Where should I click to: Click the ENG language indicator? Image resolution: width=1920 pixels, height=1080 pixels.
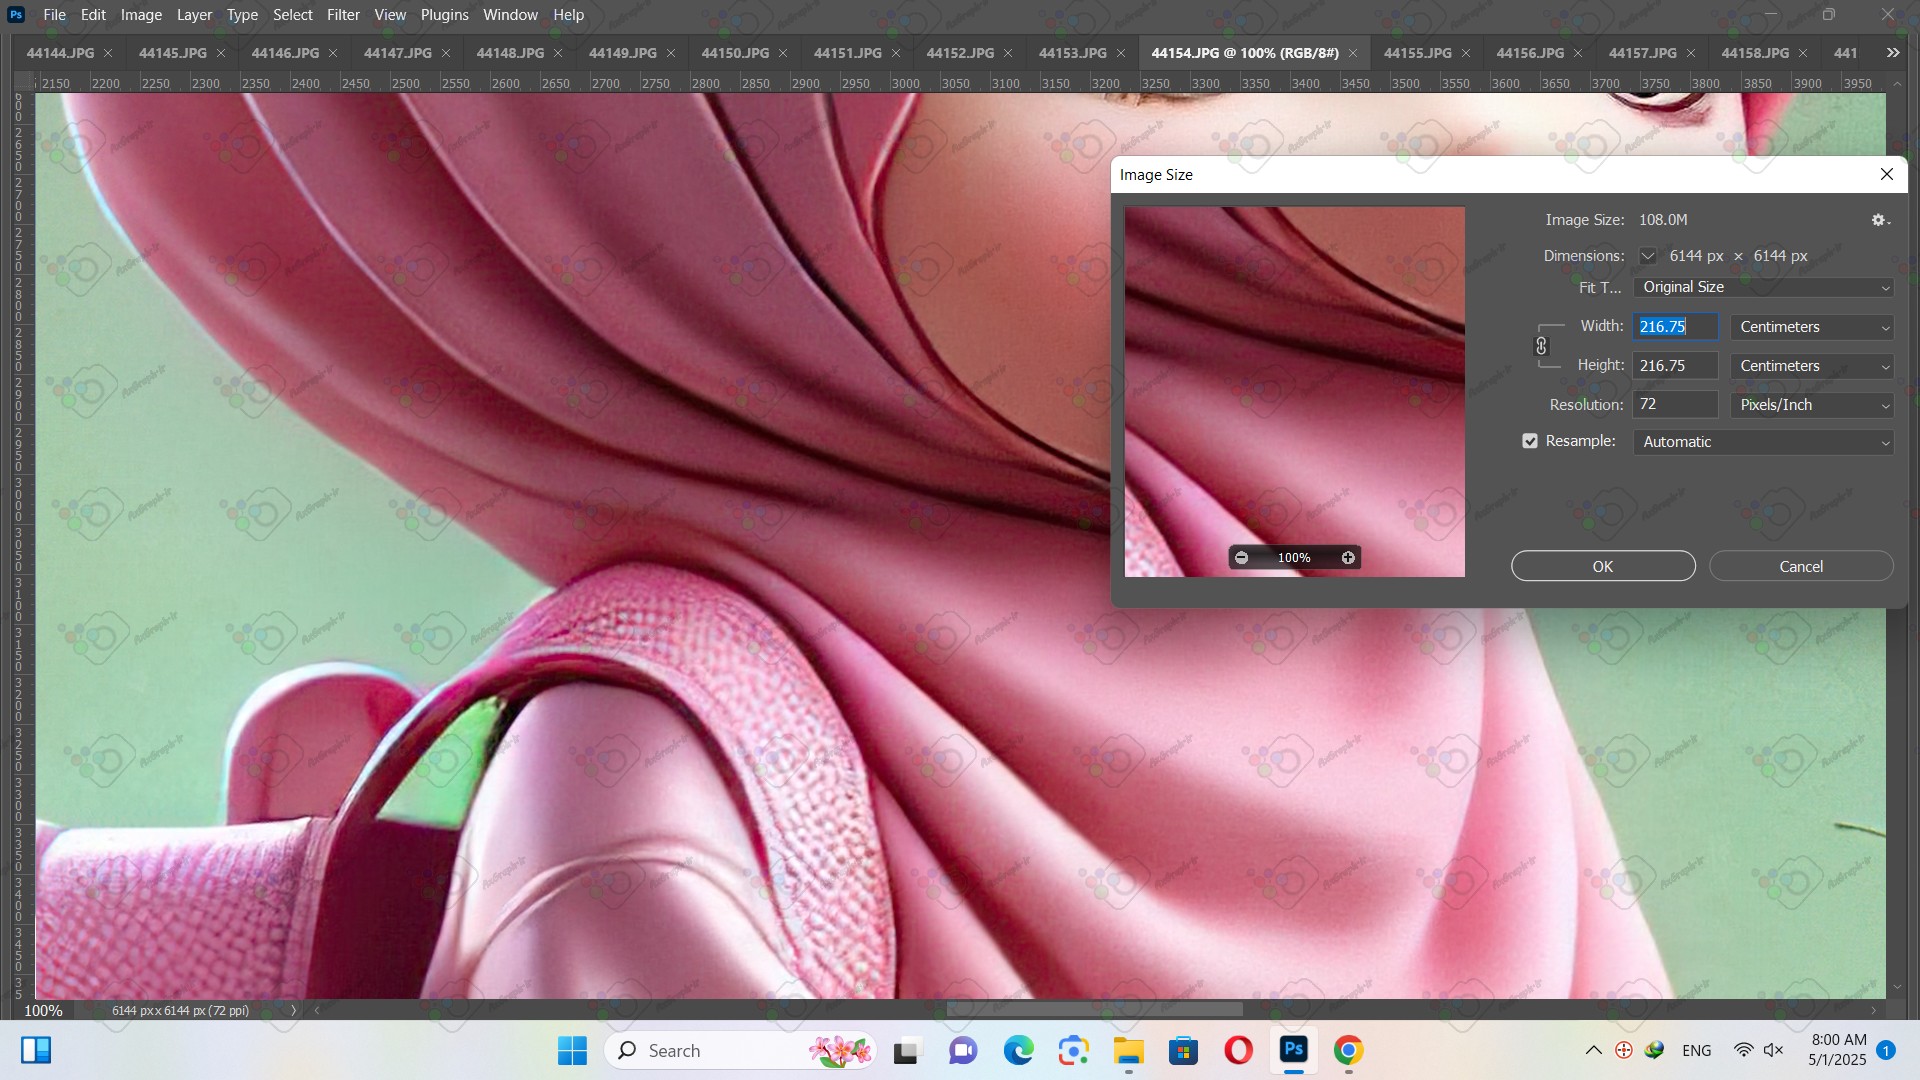point(1696,1050)
